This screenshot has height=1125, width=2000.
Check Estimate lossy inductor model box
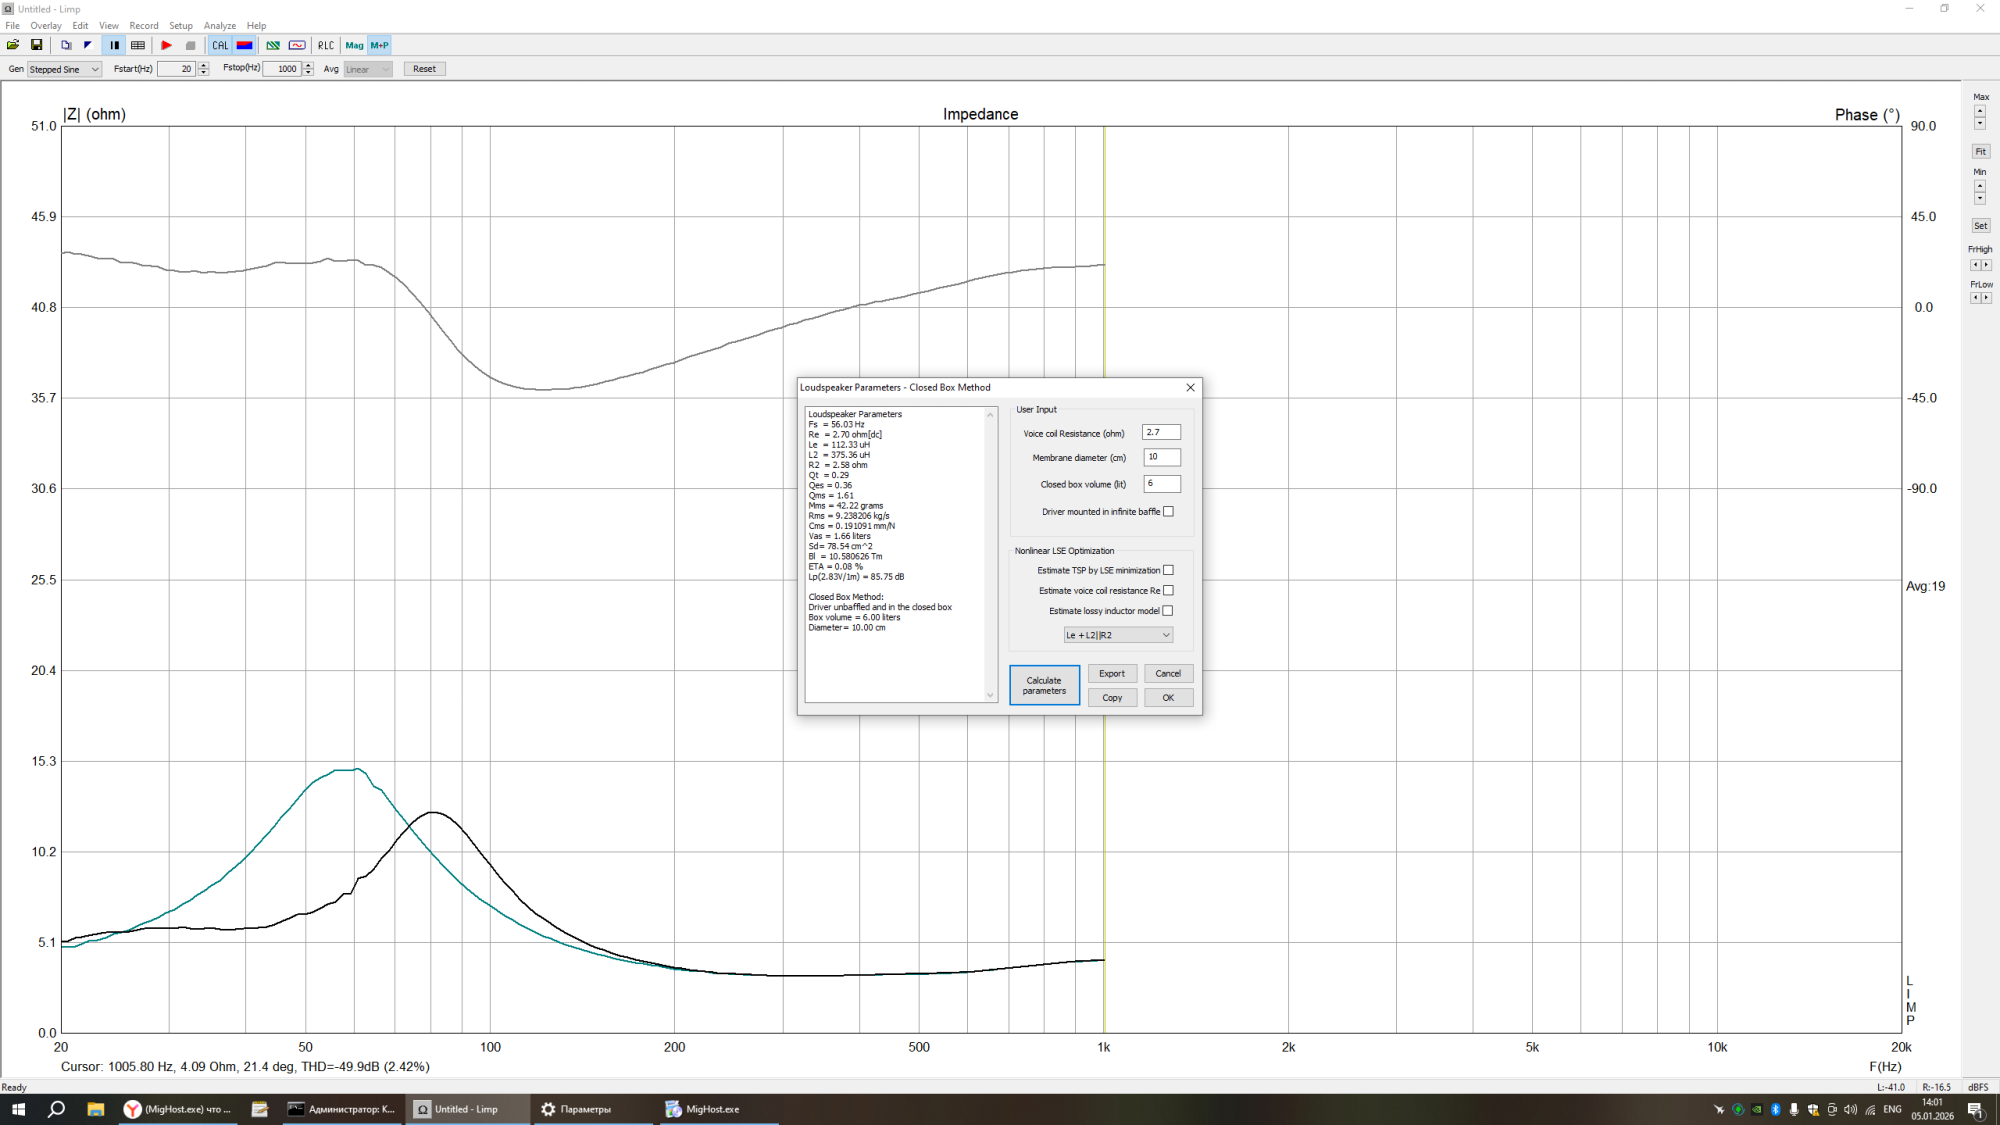click(x=1168, y=611)
